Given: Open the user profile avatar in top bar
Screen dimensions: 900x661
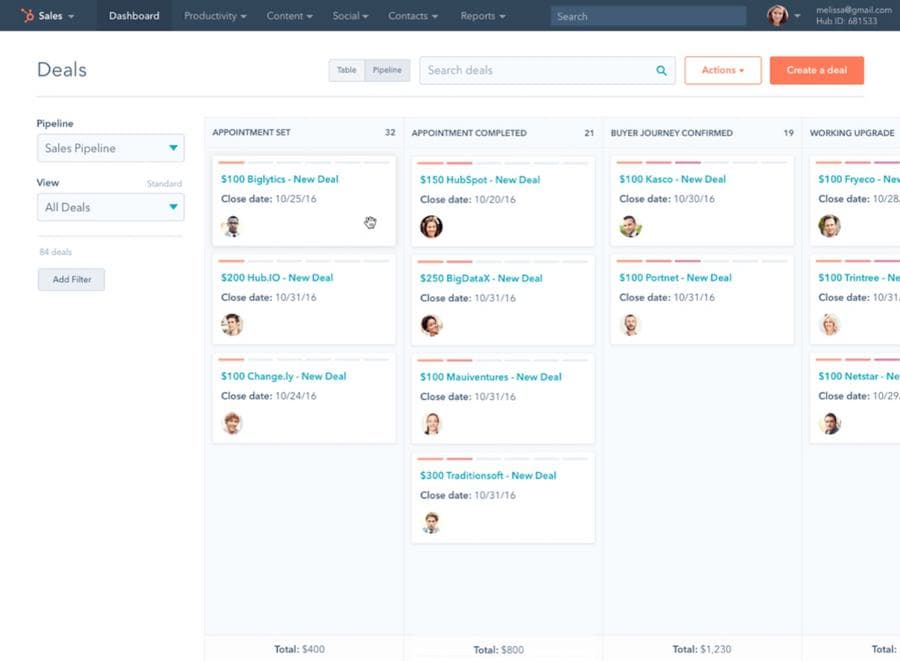Looking at the screenshot, I should pyautogui.click(x=777, y=15).
